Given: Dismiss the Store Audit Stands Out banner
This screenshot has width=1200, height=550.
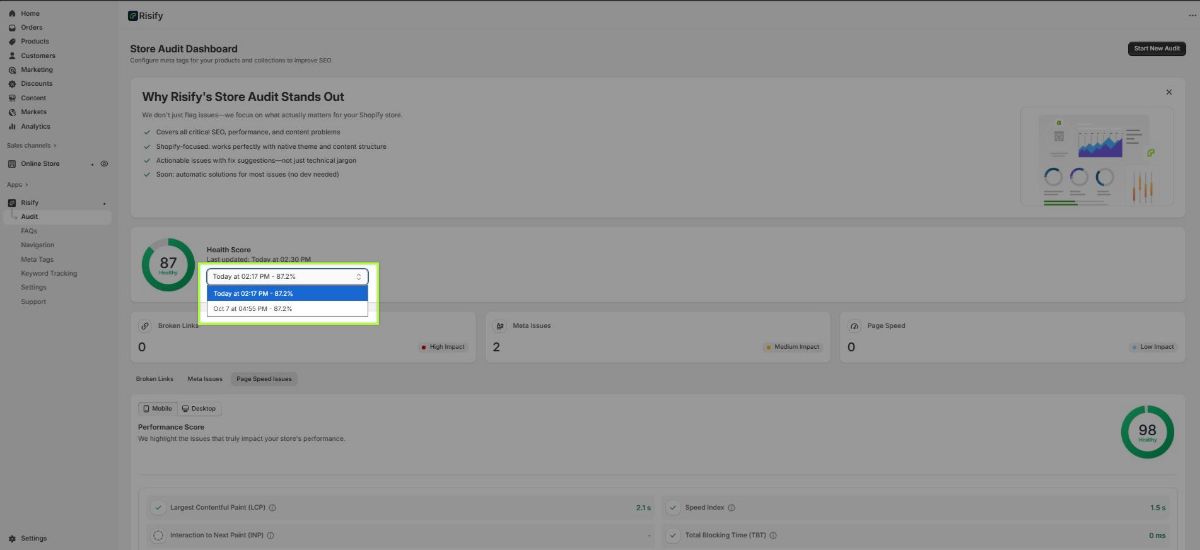Looking at the screenshot, I should coord(1168,92).
